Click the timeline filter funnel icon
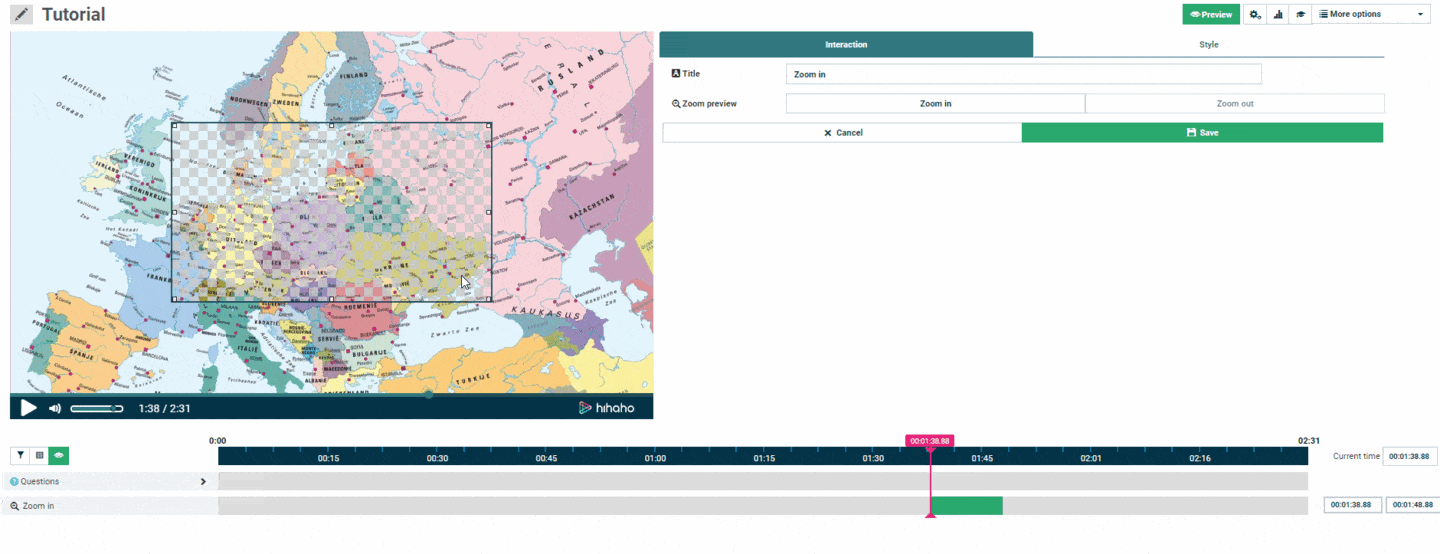Viewport: 1440px width, 554px height. [x=20, y=455]
